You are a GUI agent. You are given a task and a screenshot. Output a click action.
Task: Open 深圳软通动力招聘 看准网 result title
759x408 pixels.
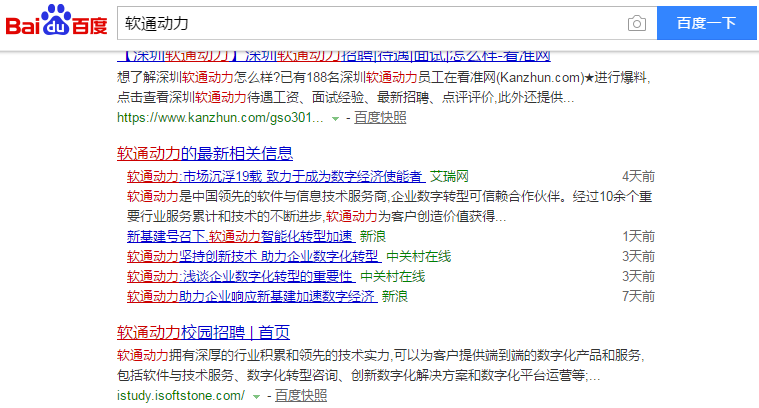pos(334,56)
